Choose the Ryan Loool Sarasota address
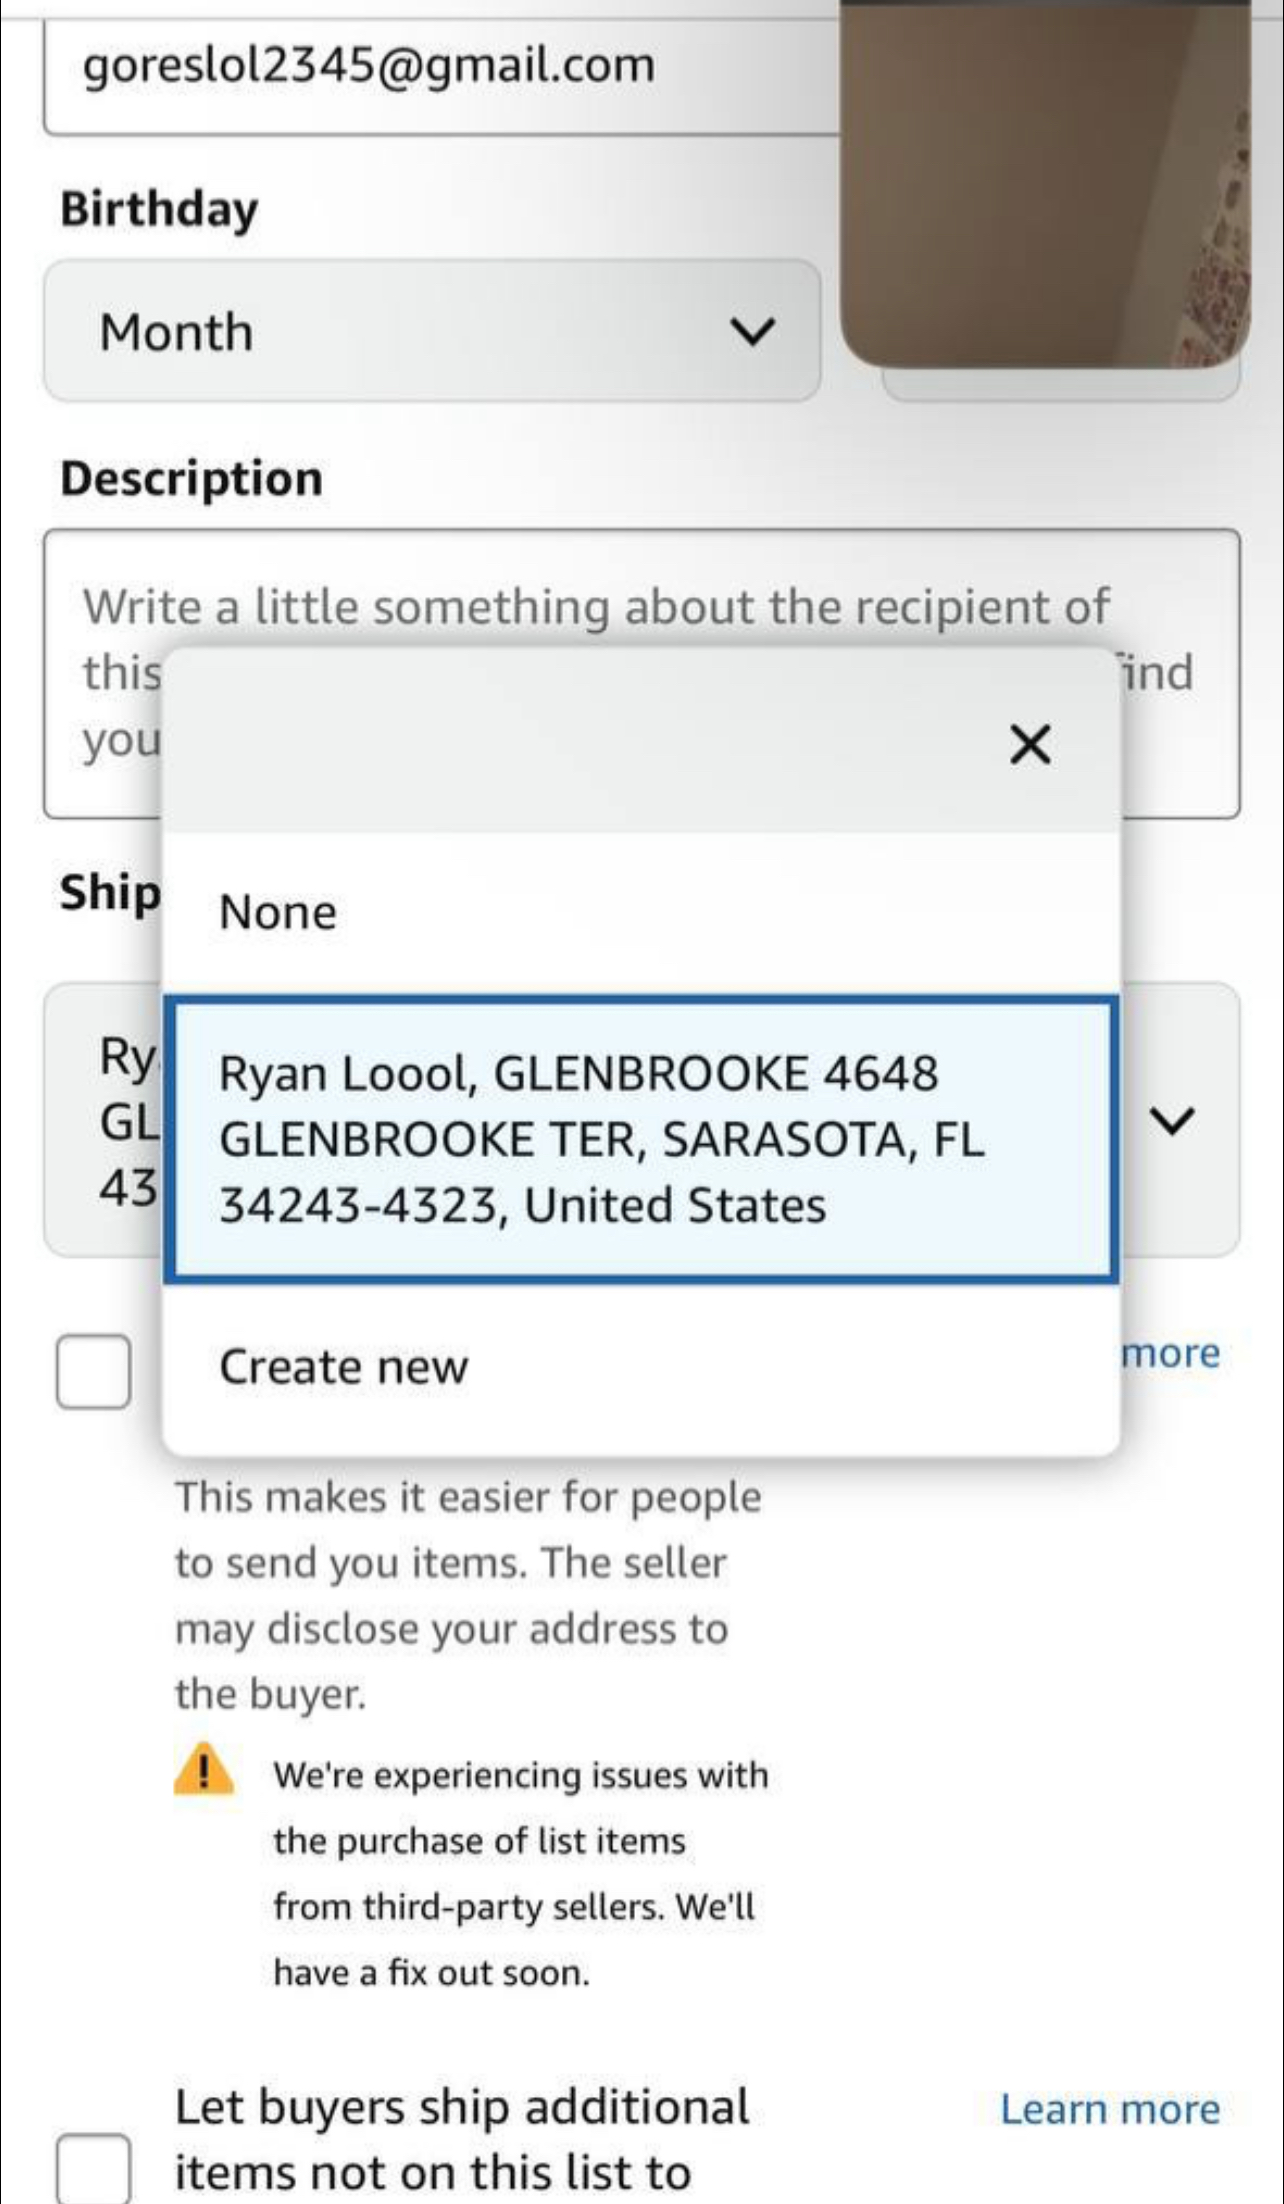Screen dimensions: 1284x2204 click(640, 1139)
